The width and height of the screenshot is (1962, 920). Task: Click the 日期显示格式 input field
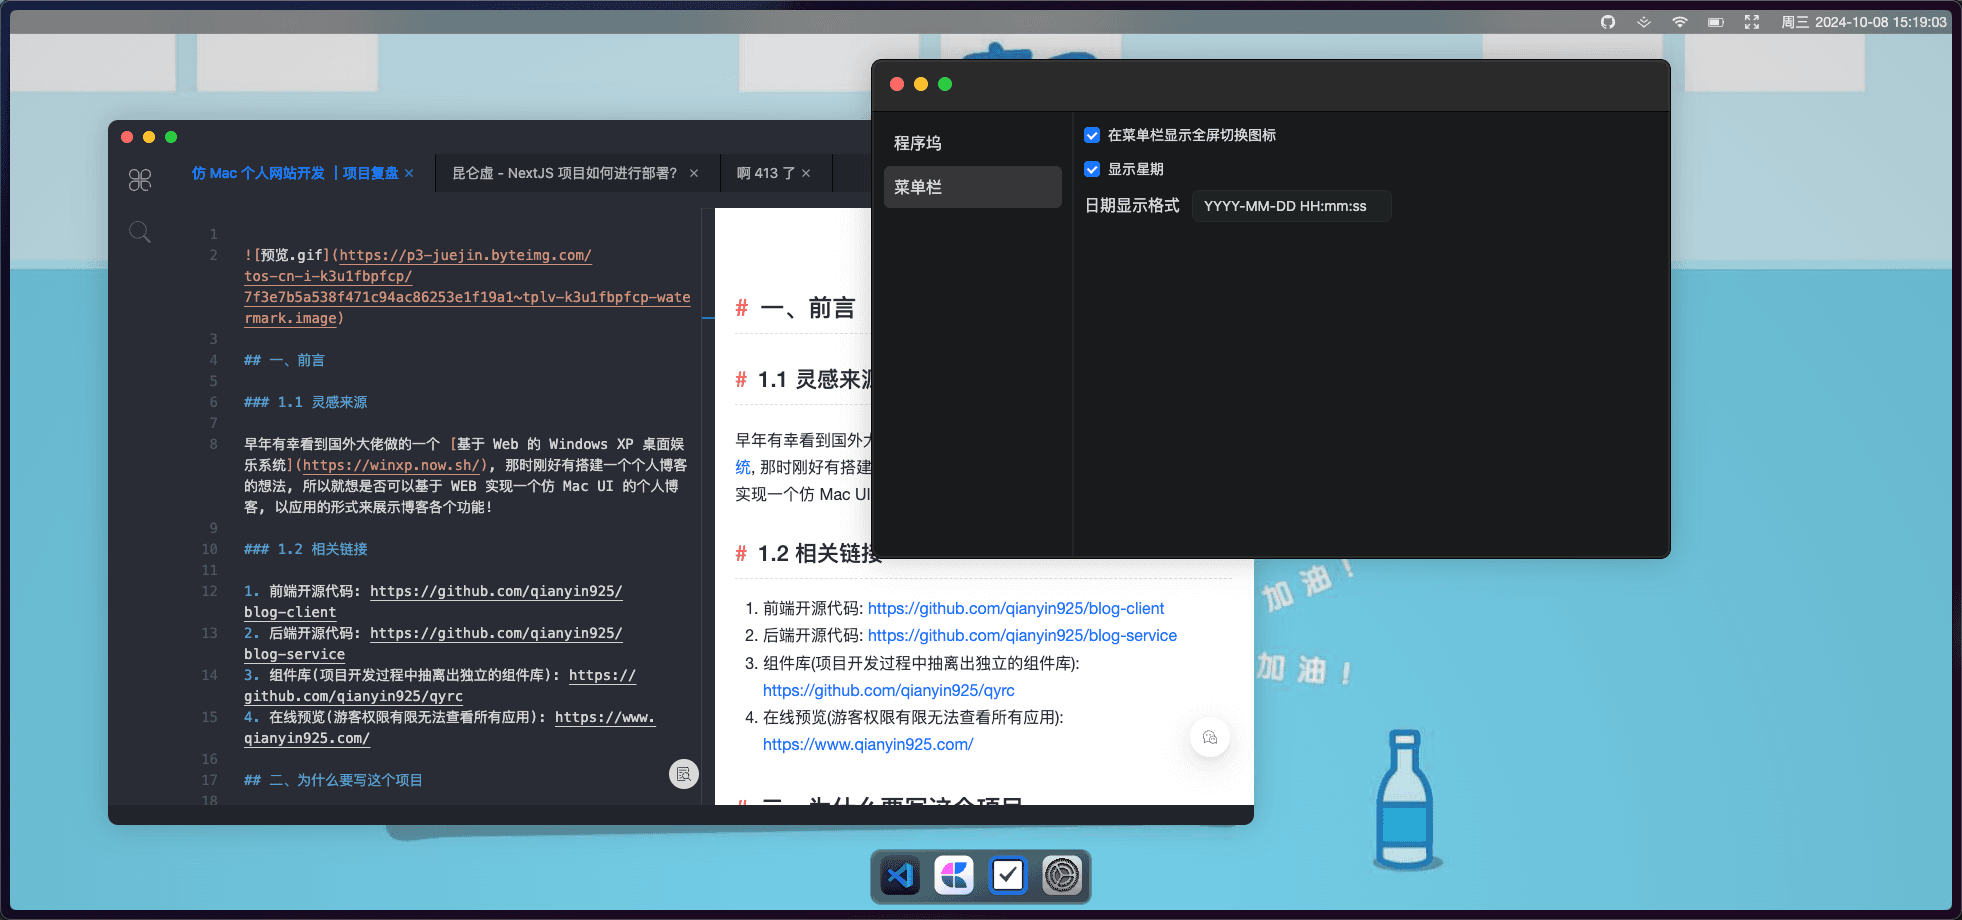coord(1291,206)
